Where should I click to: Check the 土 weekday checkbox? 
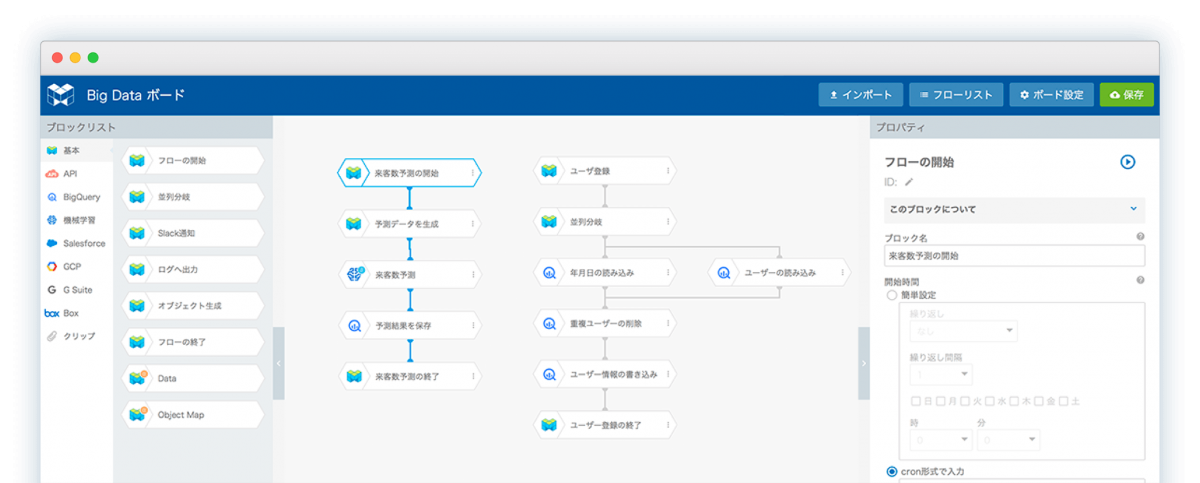pos(1064,401)
